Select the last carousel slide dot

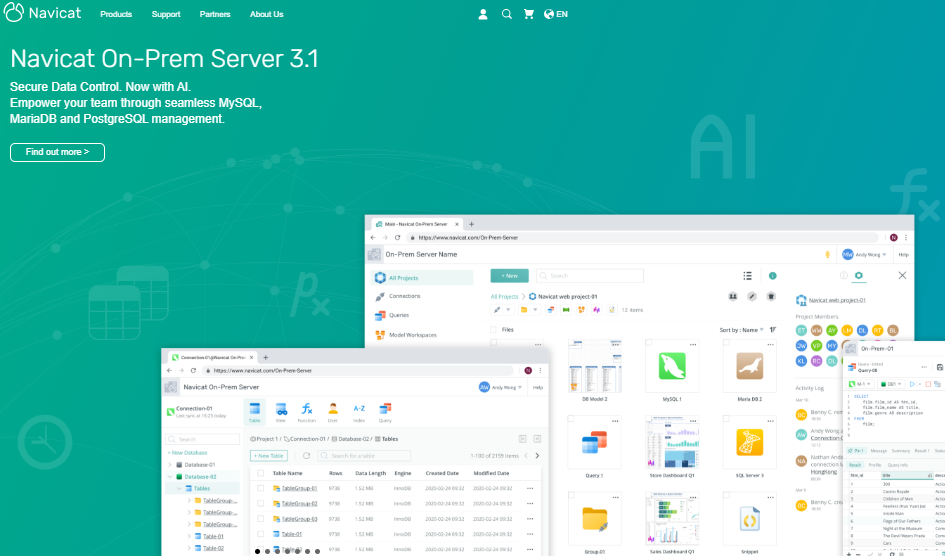[317, 551]
